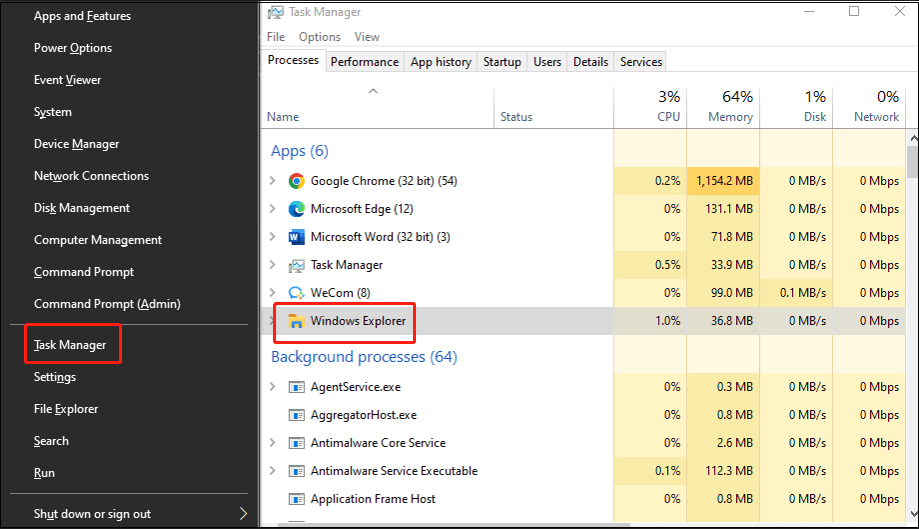Sort processes by the Name column
Image resolution: width=919 pixels, height=529 pixels.
283,117
